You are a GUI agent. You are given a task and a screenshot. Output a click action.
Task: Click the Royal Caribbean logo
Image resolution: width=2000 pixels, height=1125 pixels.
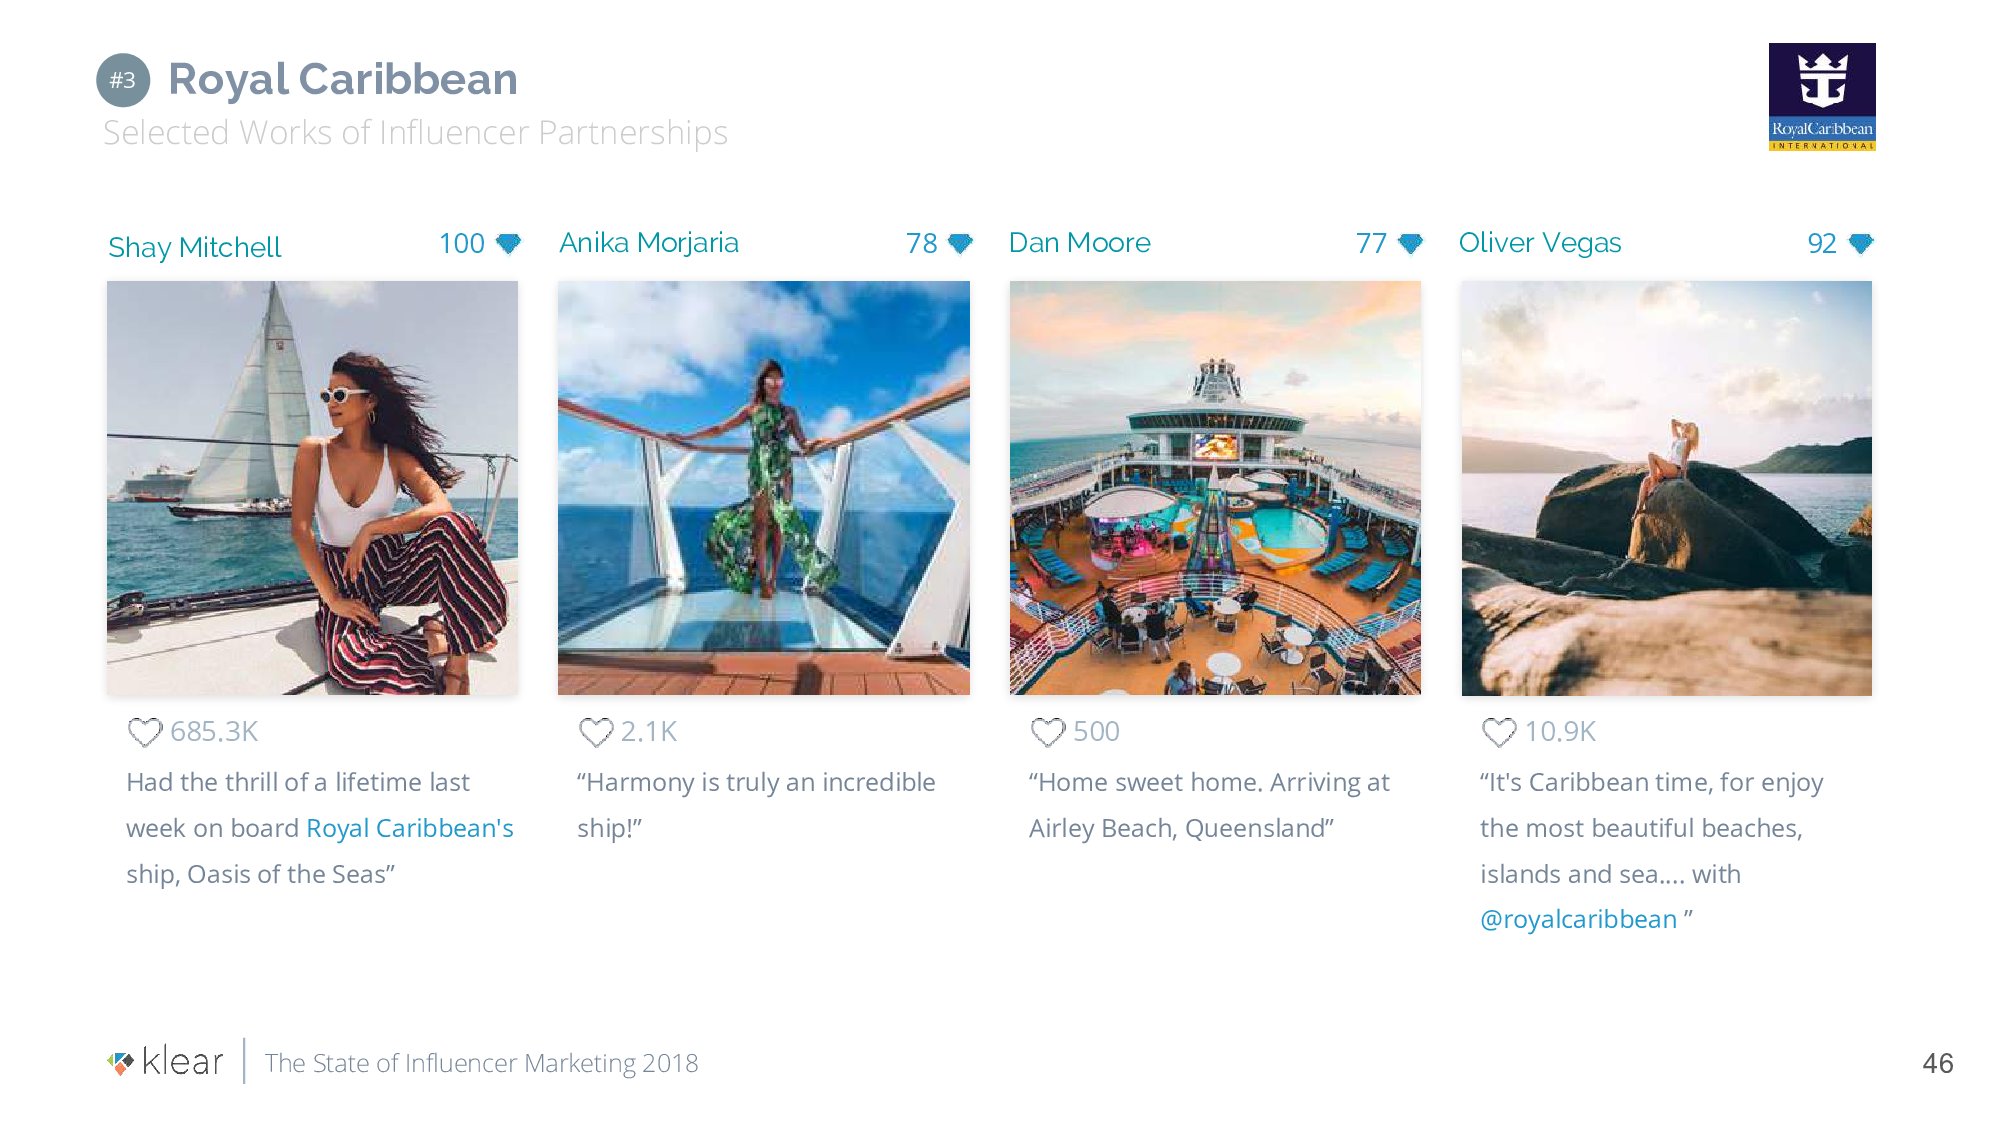click(1821, 97)
